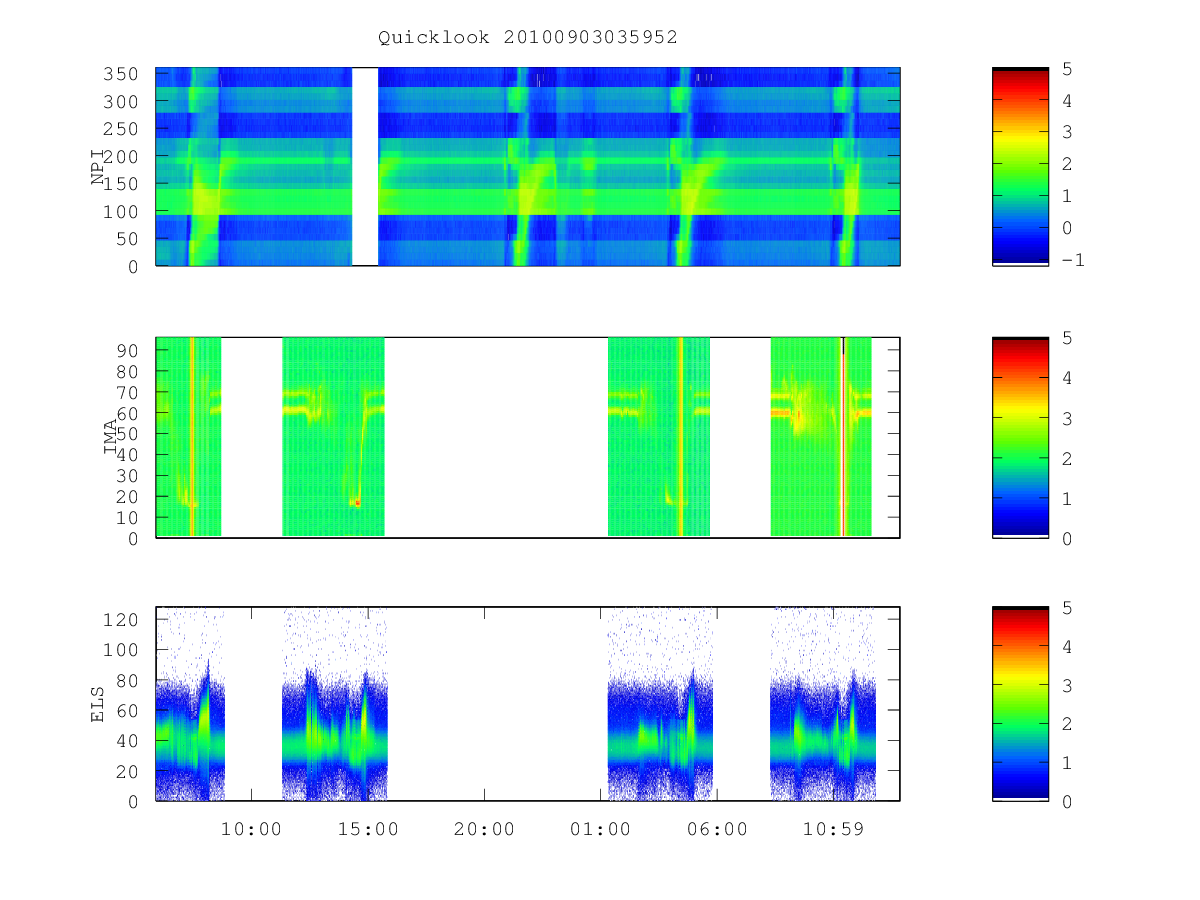Click the 10:59 time tick label

(x=834, y=829)
